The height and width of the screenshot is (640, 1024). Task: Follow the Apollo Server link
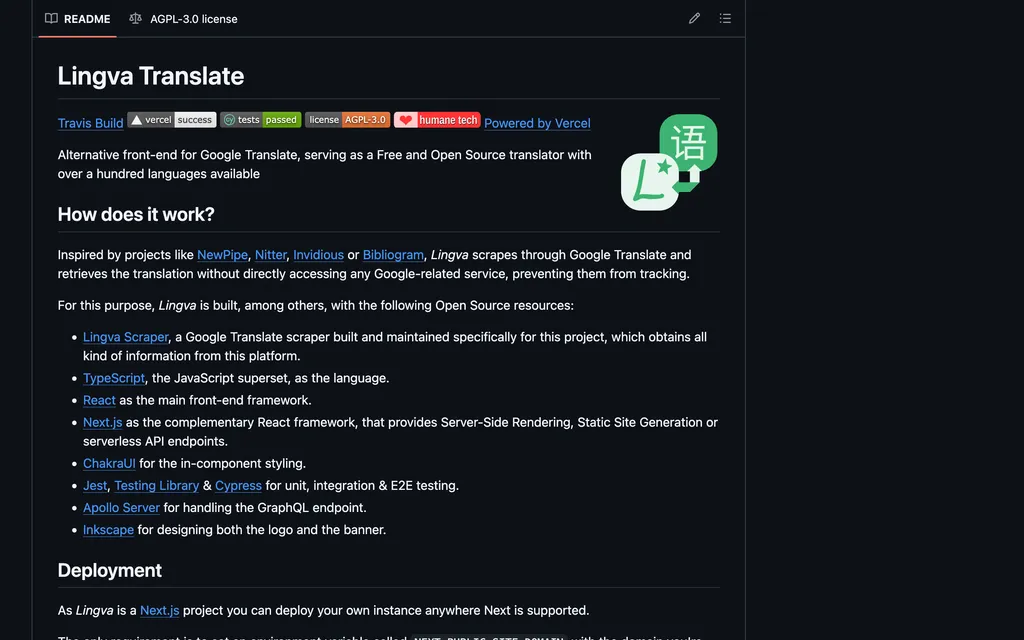pyautogui.click(x=121, y=508)
